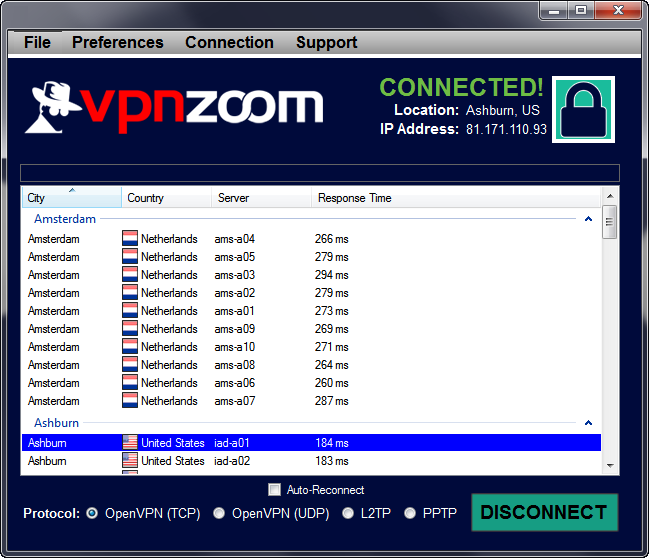Click the US flag for iad-a01
The image size is (649, 558).
tap(130, 443)
